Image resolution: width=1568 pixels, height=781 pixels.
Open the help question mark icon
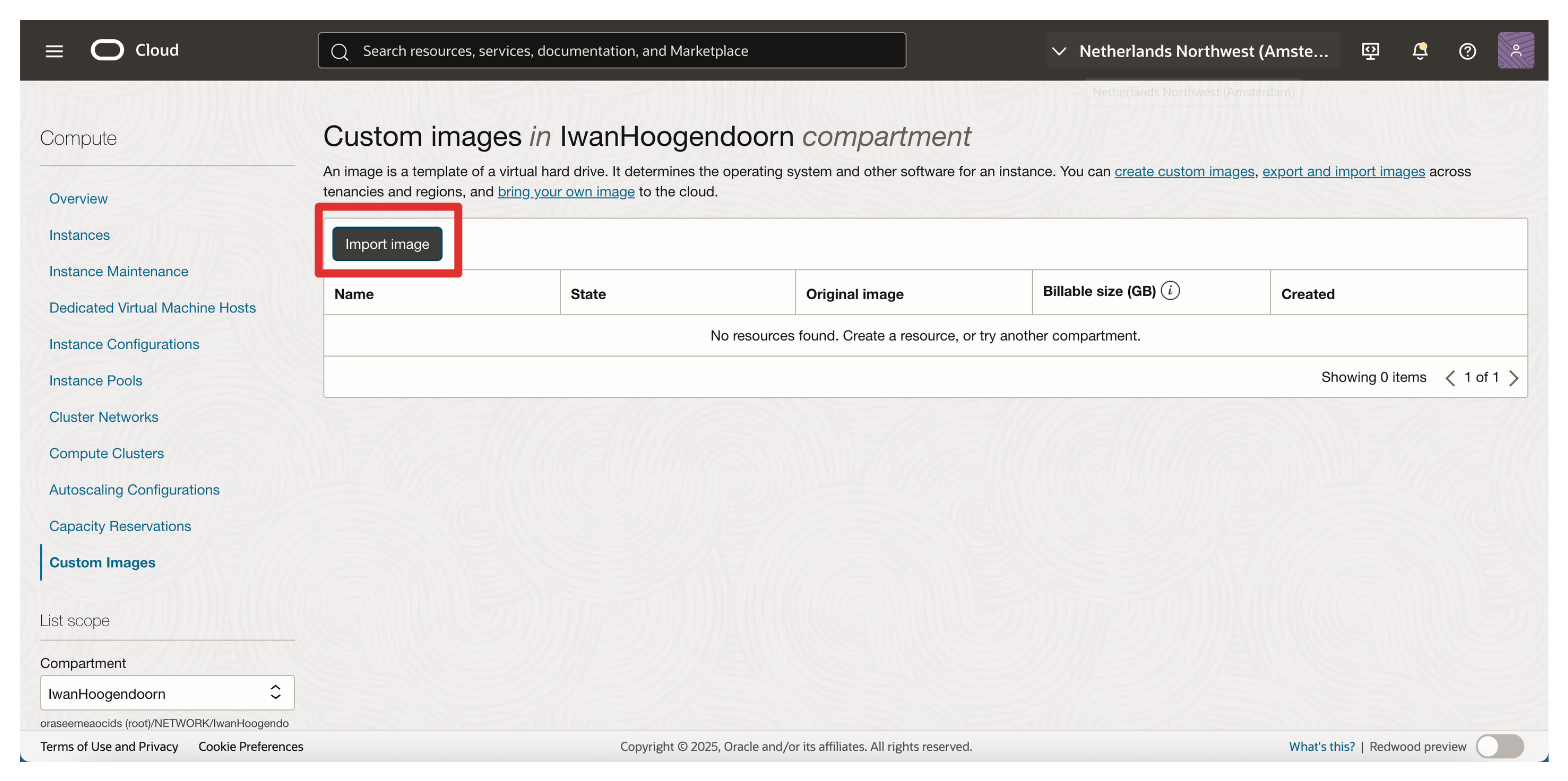tap(1467, 51)
